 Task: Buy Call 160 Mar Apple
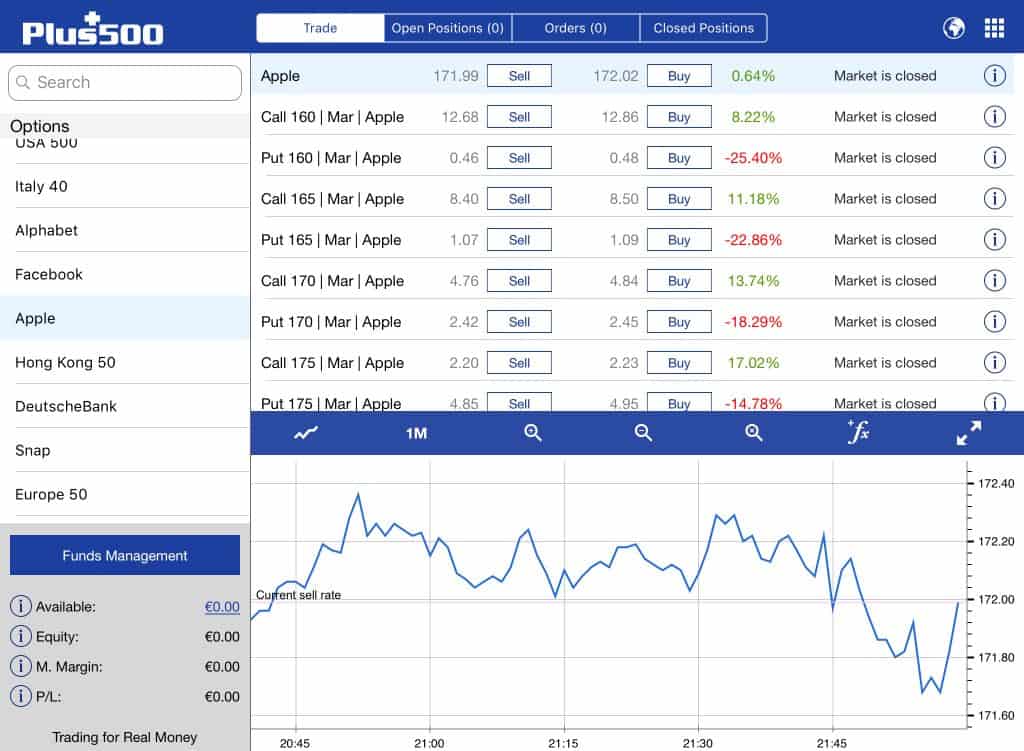(x=679, y=117)
